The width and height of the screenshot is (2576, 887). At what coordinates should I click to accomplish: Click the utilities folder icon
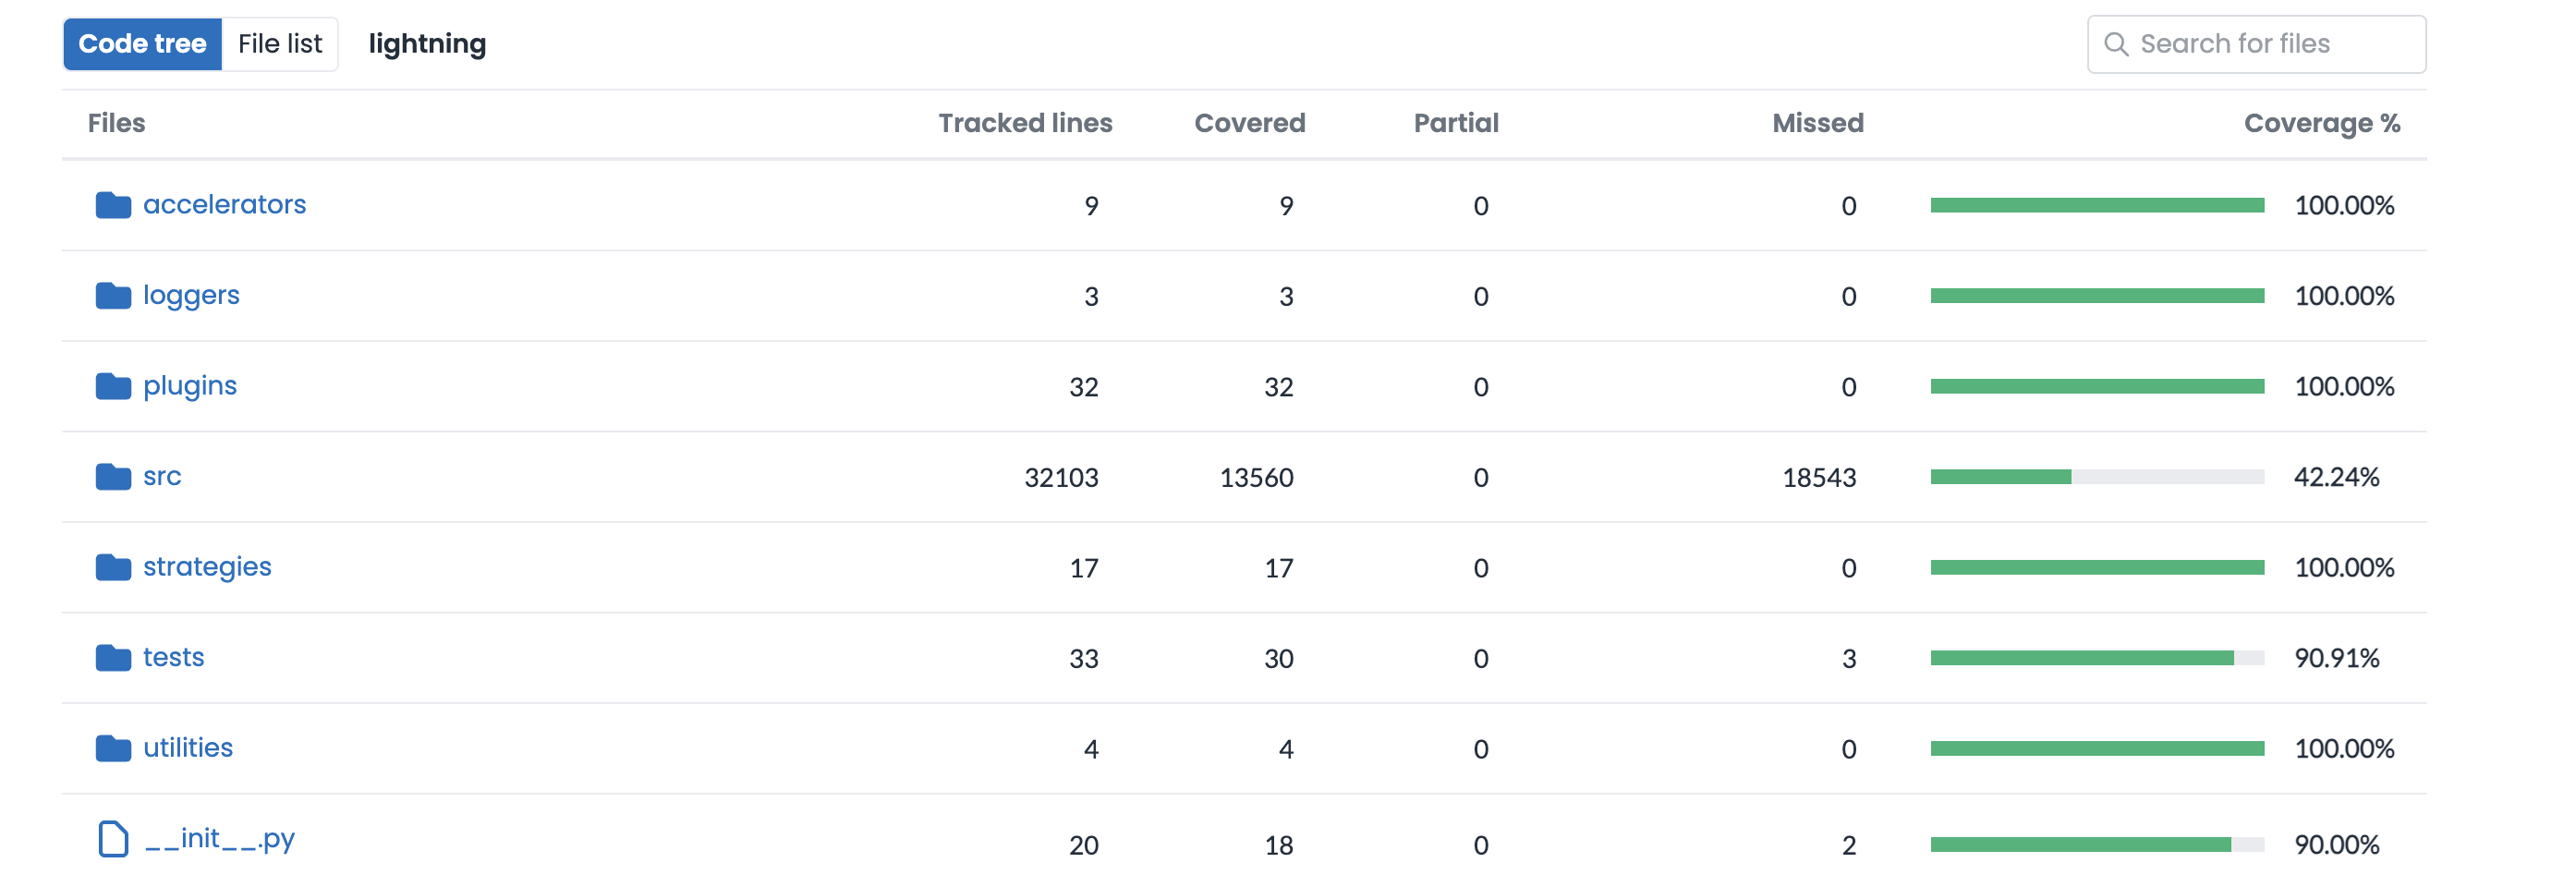(113, 747)
